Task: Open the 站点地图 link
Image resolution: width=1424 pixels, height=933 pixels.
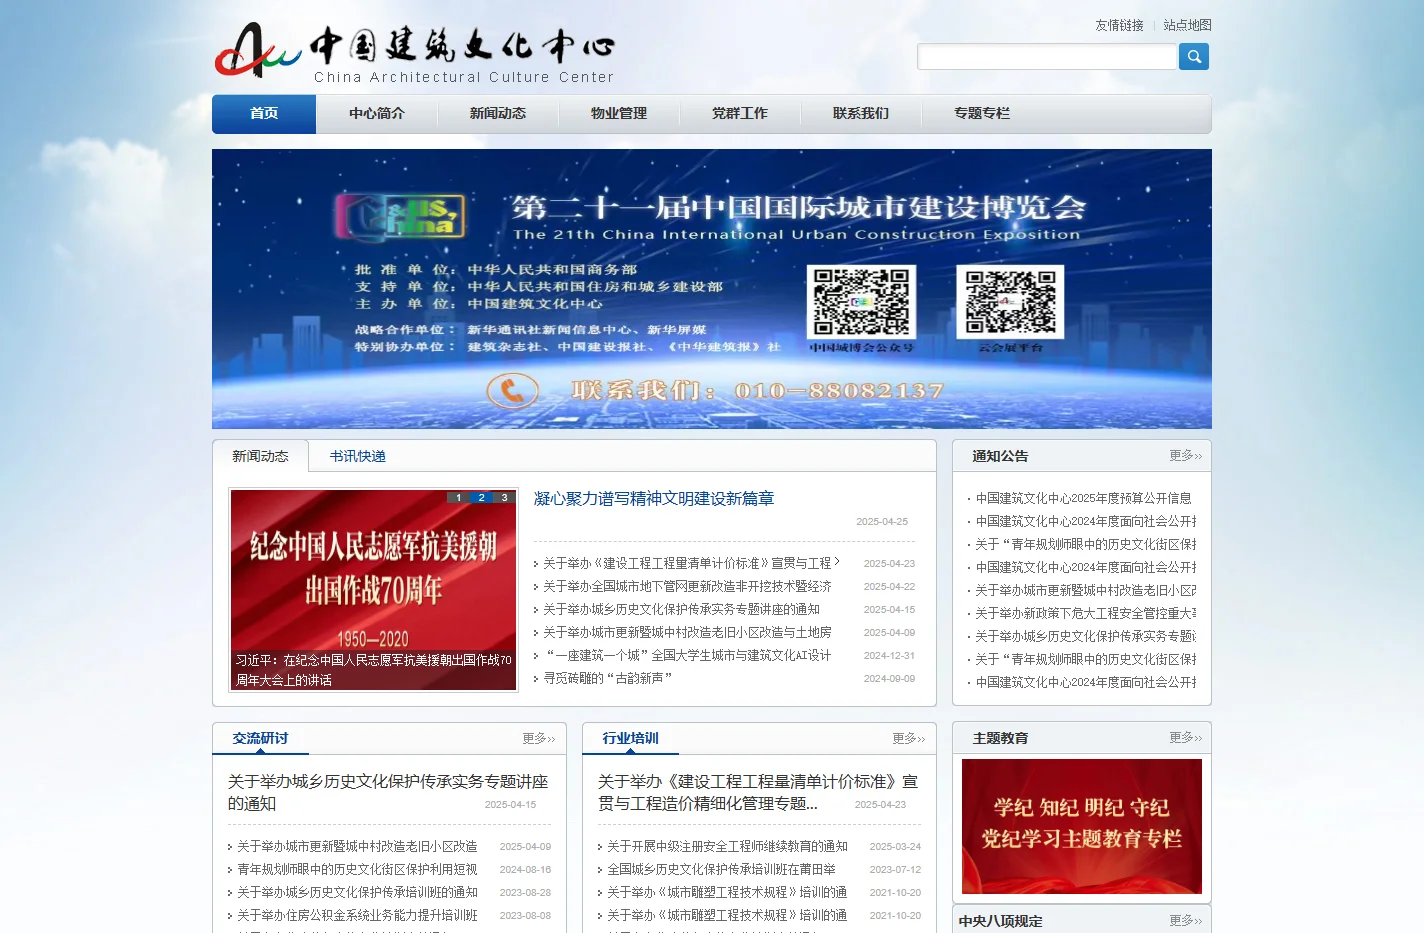Action: (1187, 25)
